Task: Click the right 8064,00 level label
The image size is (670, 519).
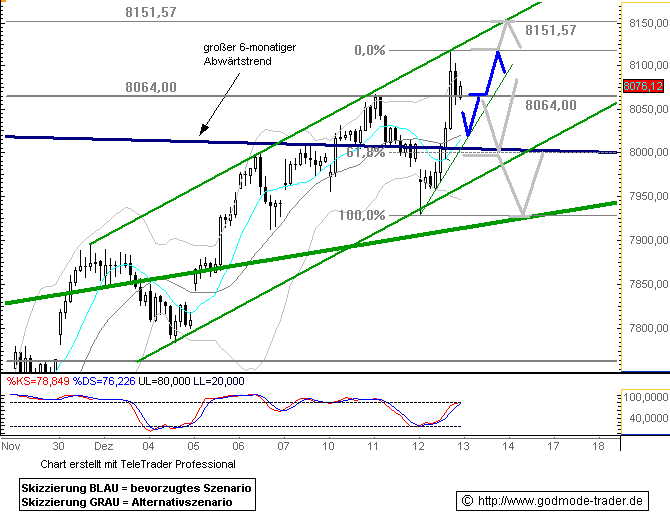Action: coord(551,105)
